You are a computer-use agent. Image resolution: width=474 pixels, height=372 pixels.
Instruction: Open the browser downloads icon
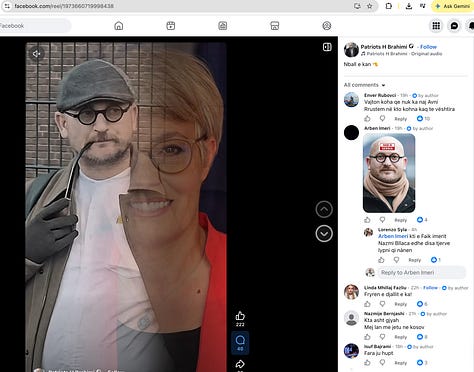coord(409,6)
